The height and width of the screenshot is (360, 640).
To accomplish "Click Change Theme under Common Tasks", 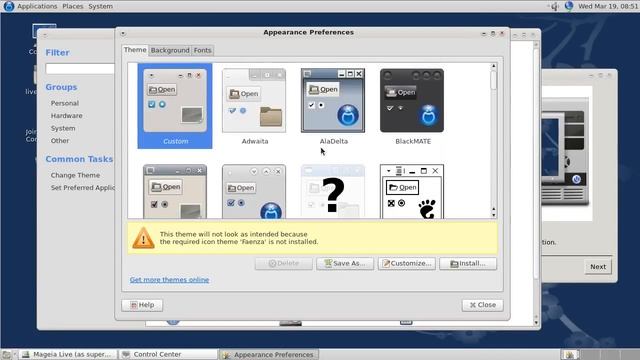I will tap(75, 175).
